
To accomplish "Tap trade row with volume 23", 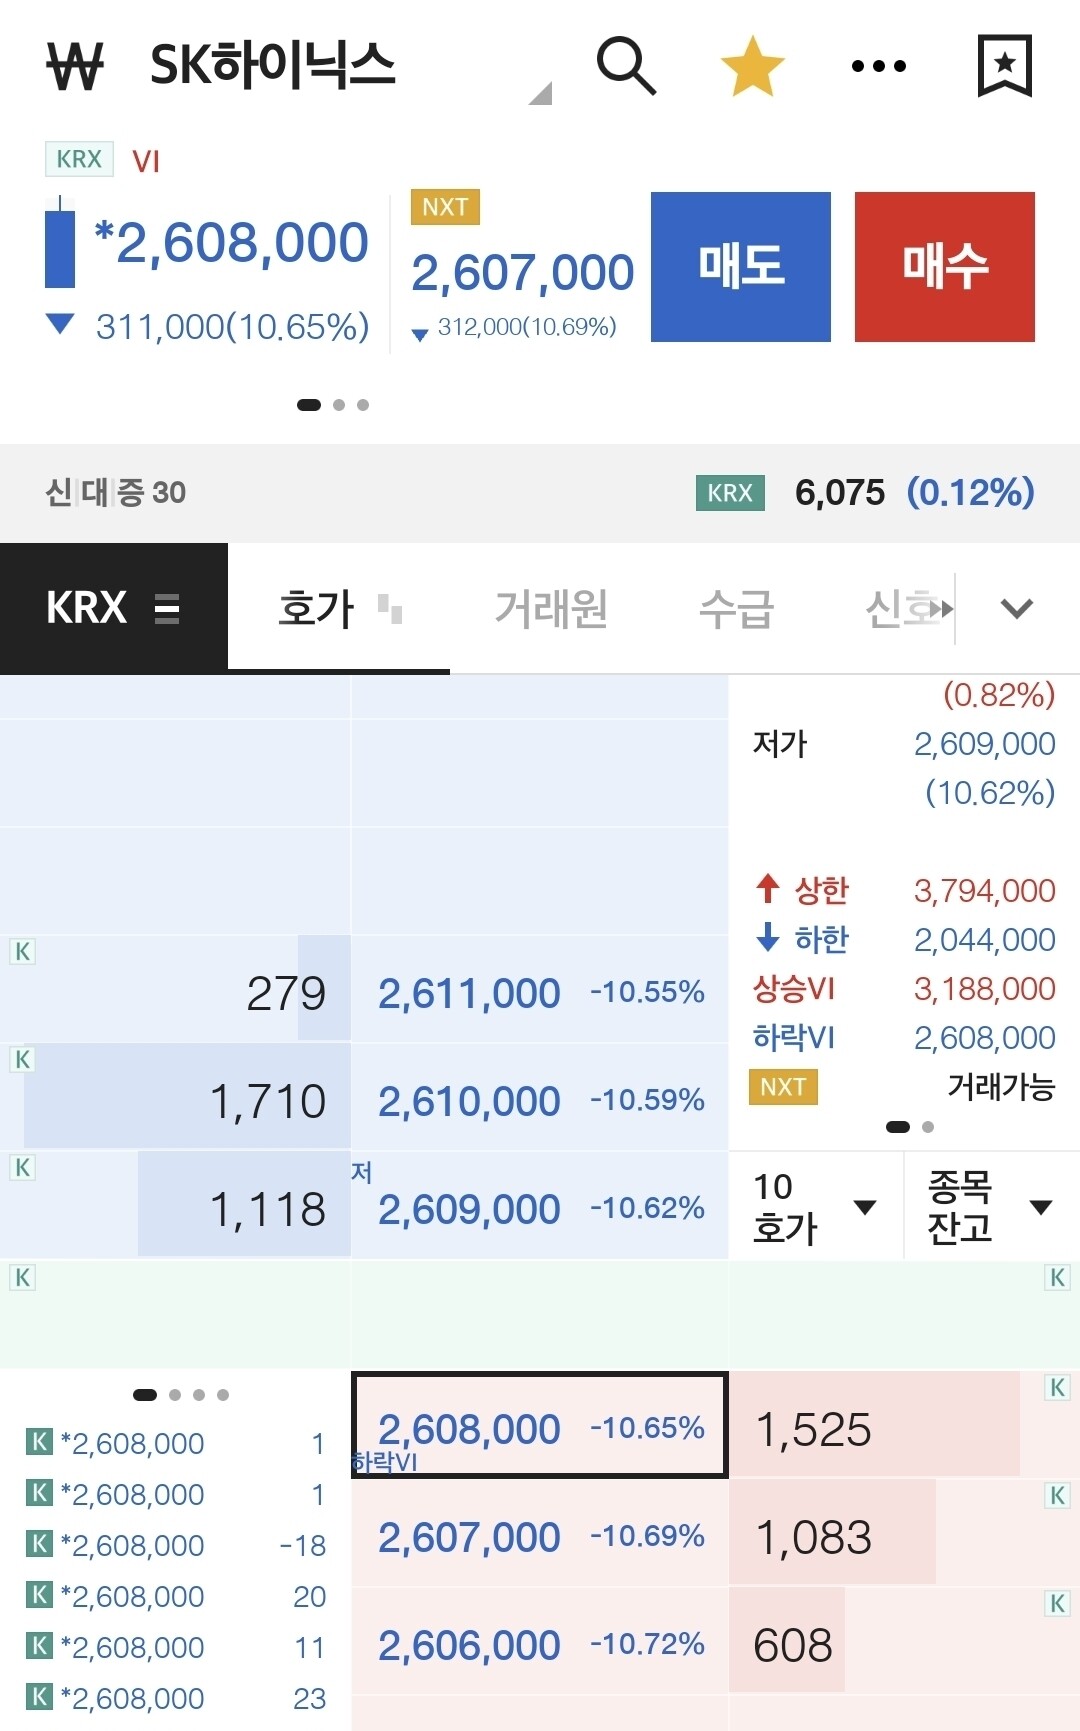I will 176,1698.
